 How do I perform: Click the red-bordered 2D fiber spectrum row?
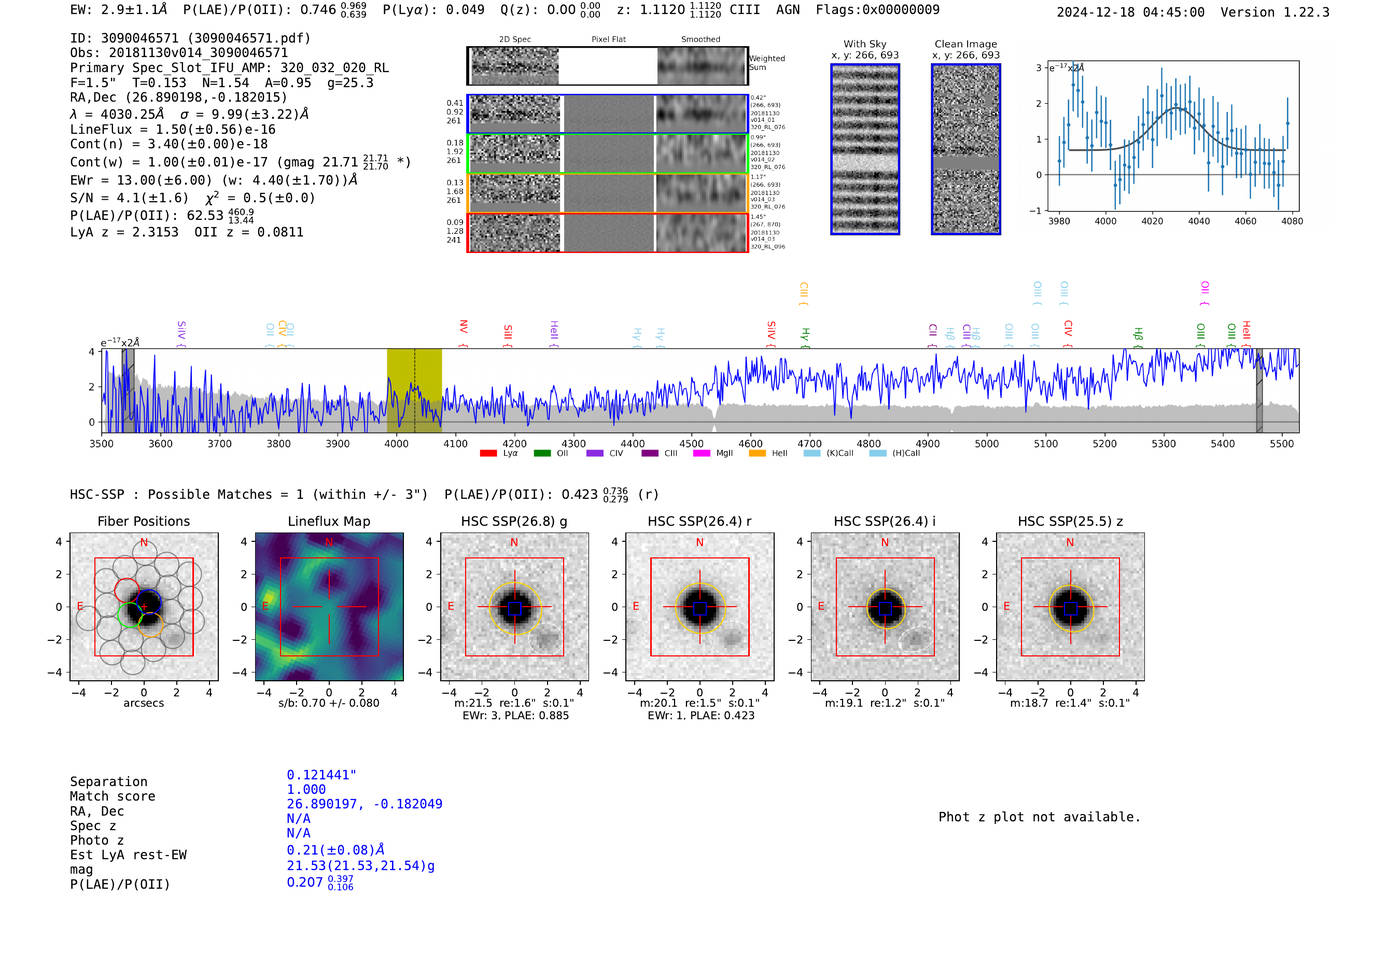coord(608,233)
